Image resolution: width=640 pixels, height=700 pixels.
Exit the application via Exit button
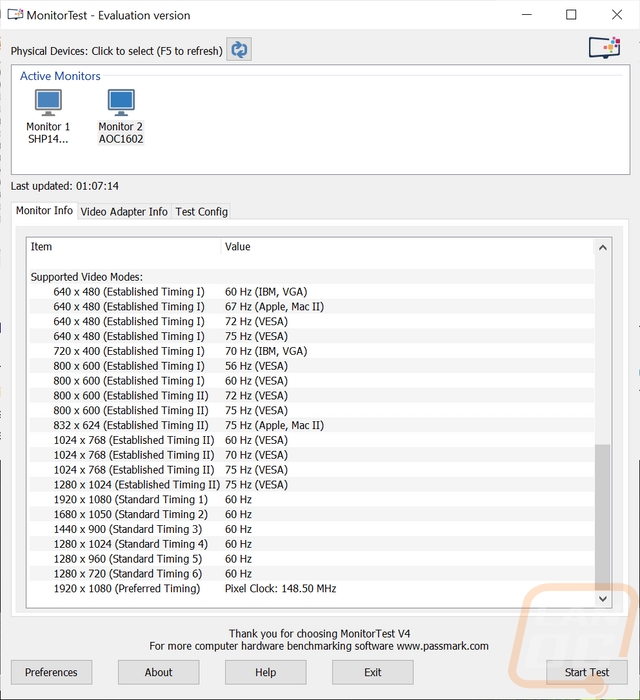click(x=373, y=672)
